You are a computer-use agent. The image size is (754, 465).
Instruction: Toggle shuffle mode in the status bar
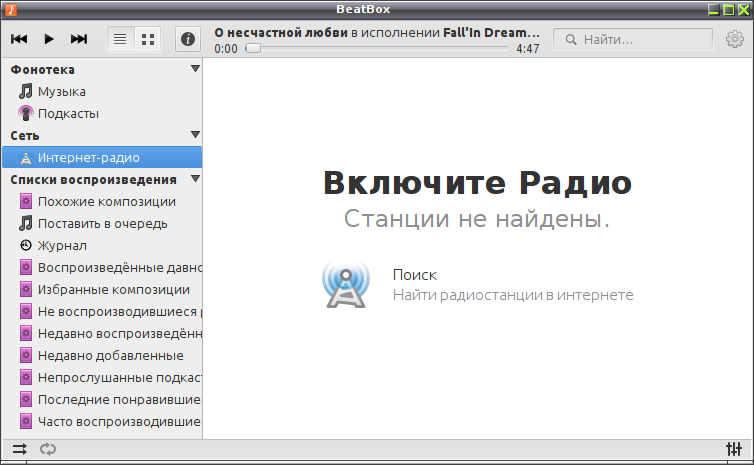[20, 449]
